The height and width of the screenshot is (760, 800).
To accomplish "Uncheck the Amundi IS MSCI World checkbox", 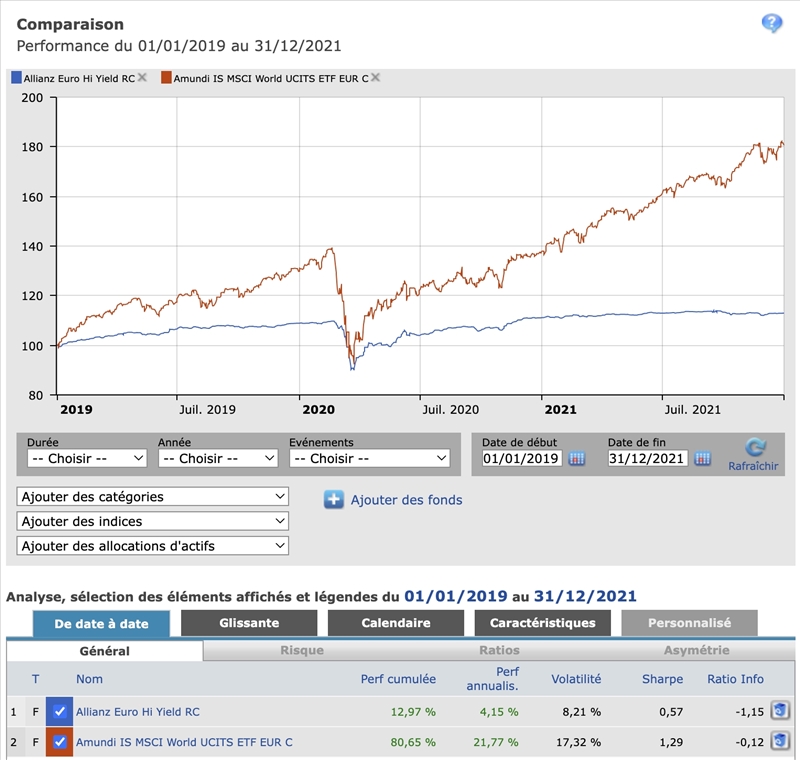I will click(x=60, y=742).
